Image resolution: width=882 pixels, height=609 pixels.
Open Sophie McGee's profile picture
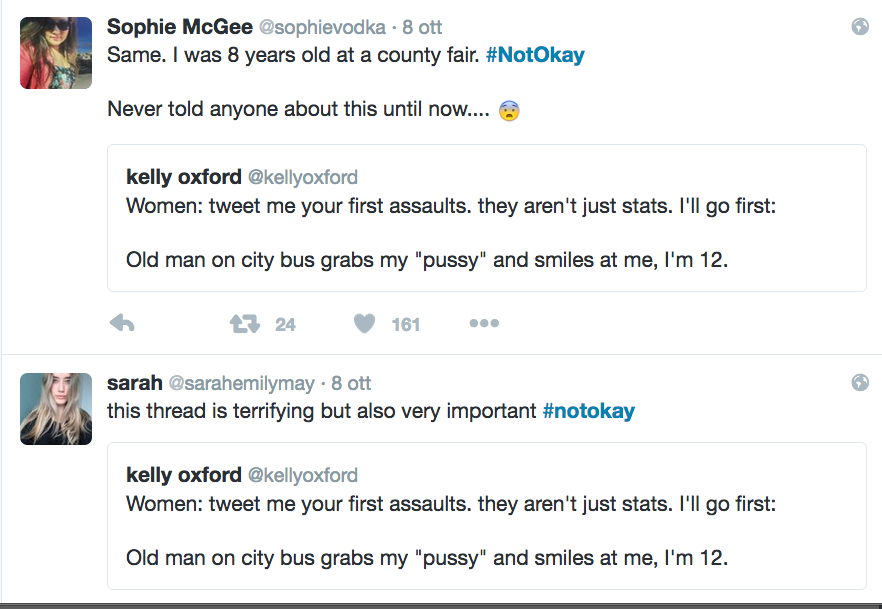[56, 53]
